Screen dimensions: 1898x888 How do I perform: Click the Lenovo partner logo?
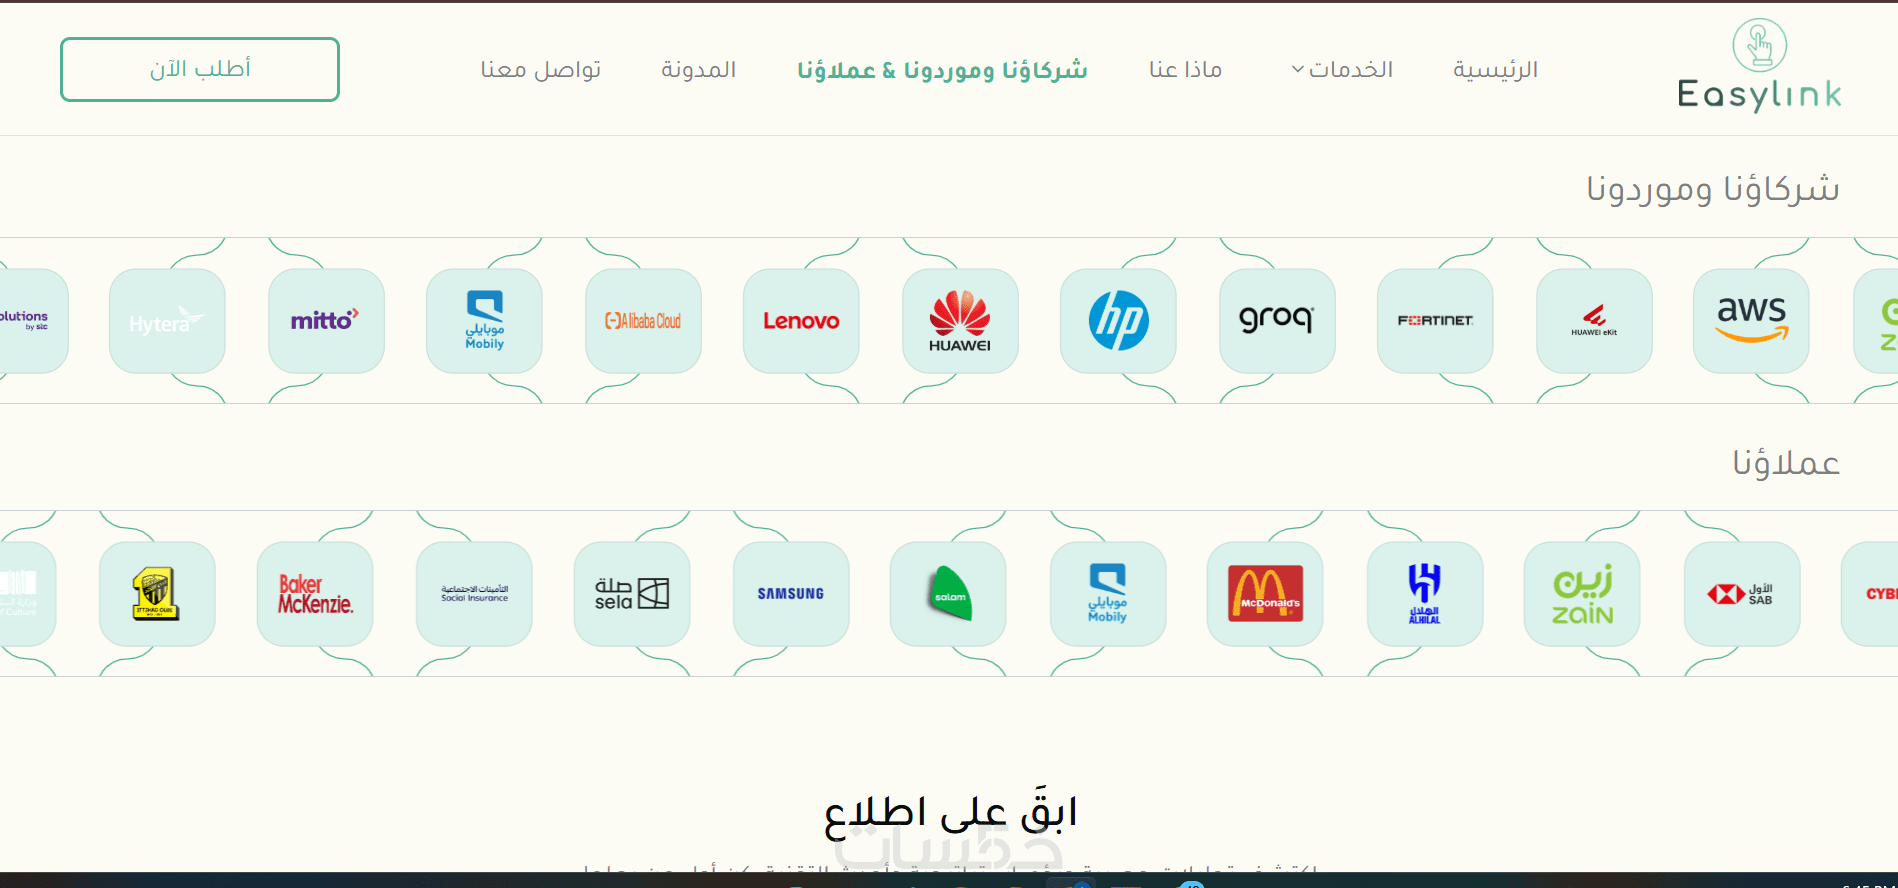801,321
